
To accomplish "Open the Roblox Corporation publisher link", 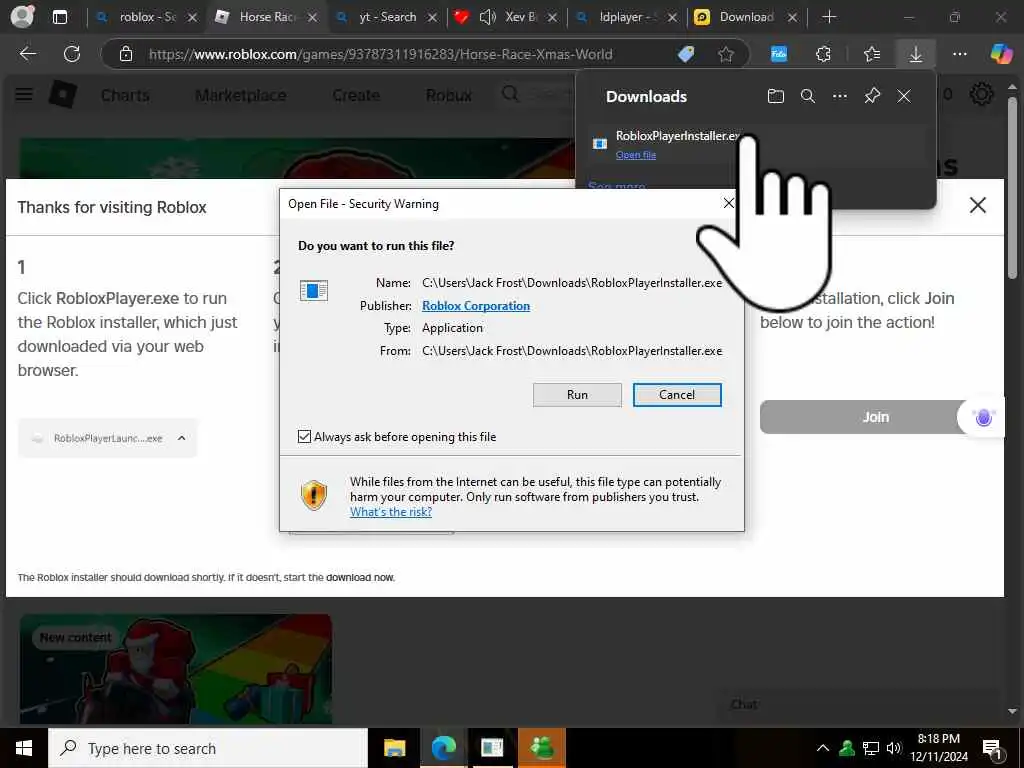I will (476, 306).
